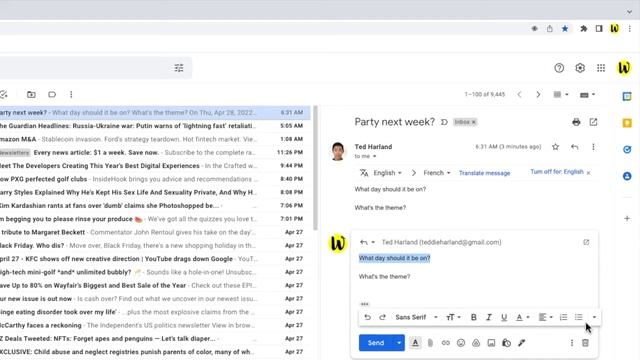Click Turn off for: English link

point(557,172)
